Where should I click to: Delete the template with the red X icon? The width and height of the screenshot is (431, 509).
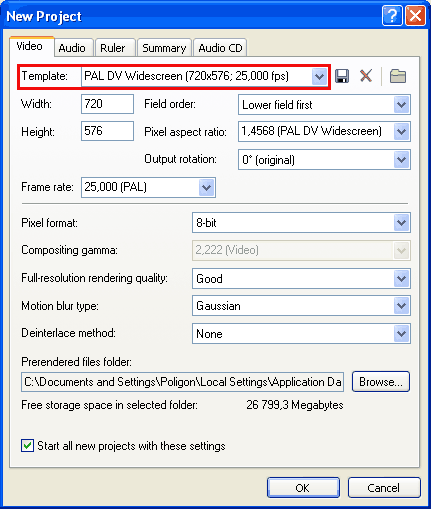(x=366, y=76)
